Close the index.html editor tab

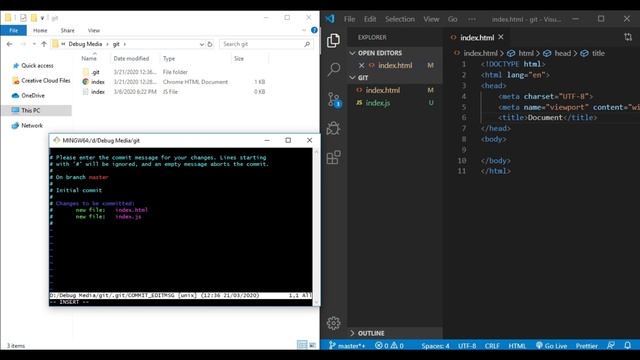[x=501, y=37]
